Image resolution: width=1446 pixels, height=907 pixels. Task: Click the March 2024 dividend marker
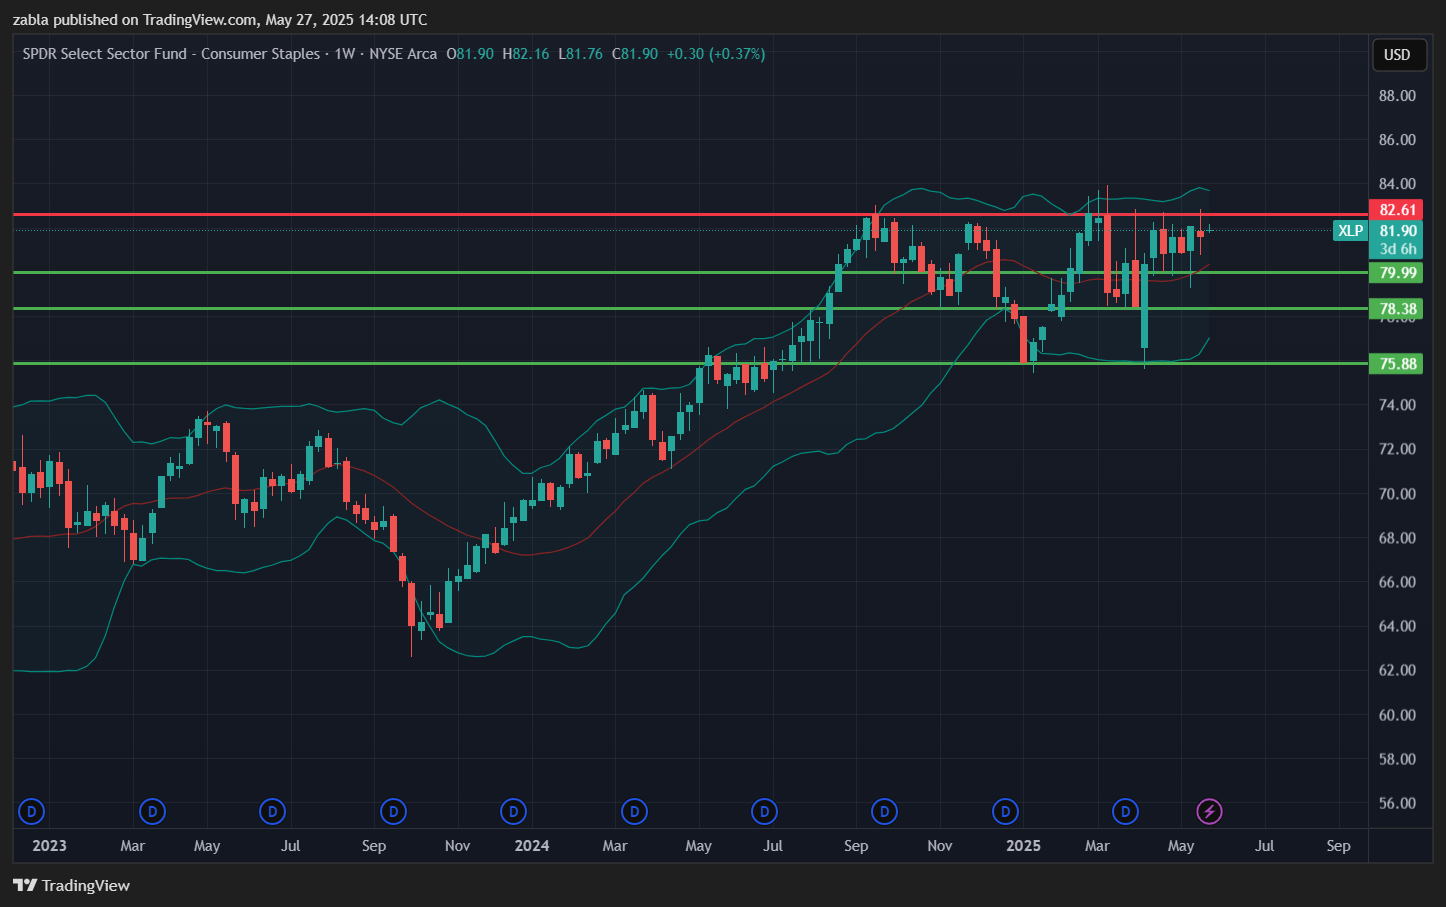click(634, 811)
